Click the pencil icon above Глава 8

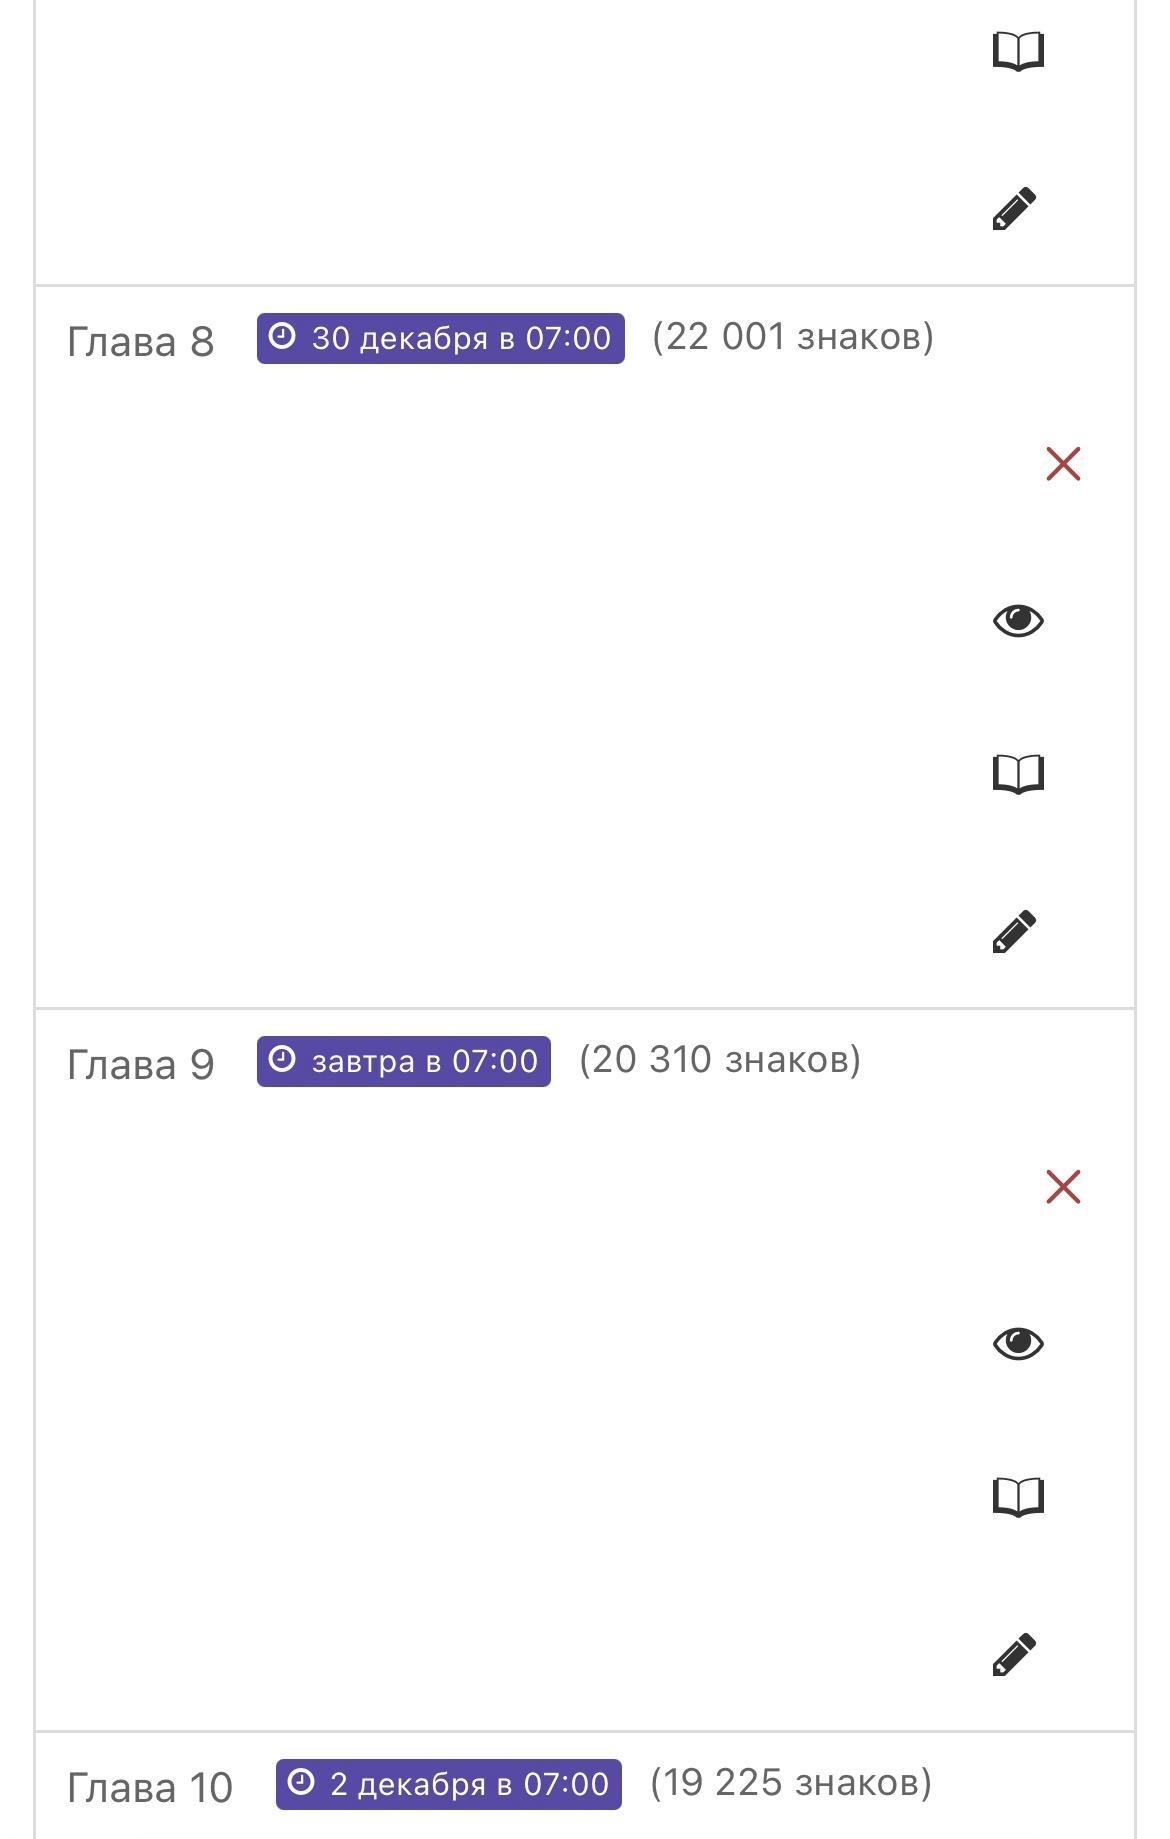pyautogui.click(x=1014, y=209)
